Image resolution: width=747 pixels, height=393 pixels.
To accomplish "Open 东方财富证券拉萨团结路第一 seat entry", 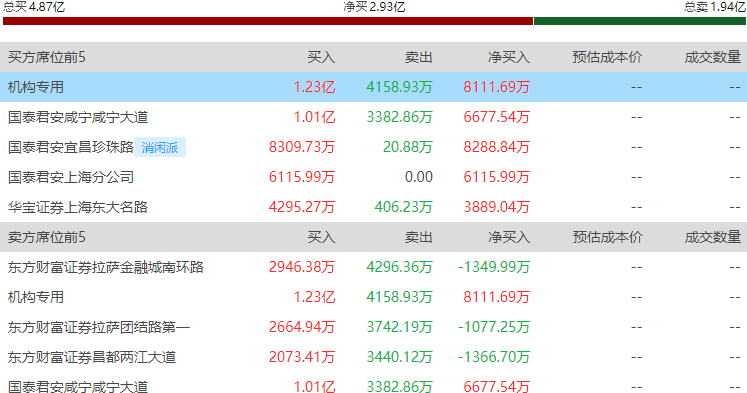I will [x=99, y=327].
